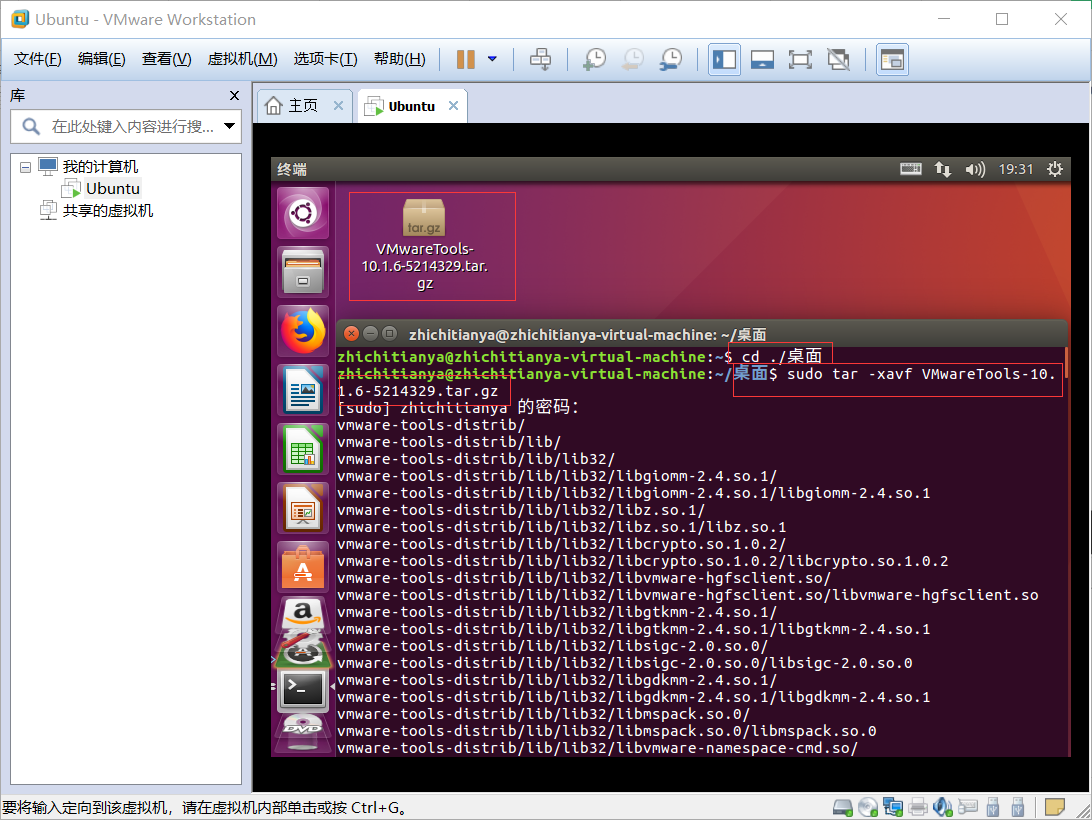This screenshot has width=1092, height=820.
Task: Open the 选项卡(T) menu
Action: click(x=325, y=59)
